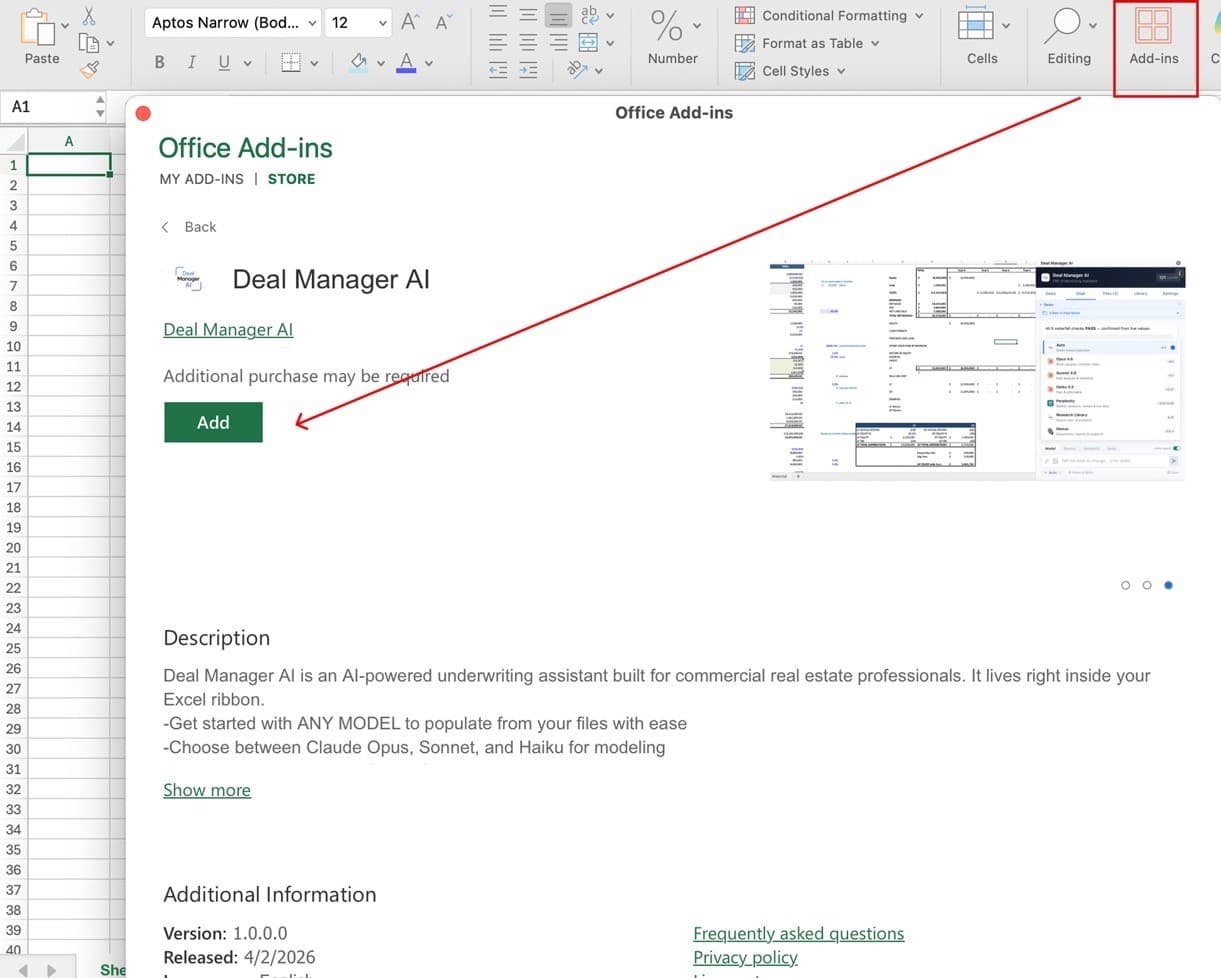Screen dimensions: 1221x978
Task: Click the Cut scissors icon
Action: click(x=89, y=16)
